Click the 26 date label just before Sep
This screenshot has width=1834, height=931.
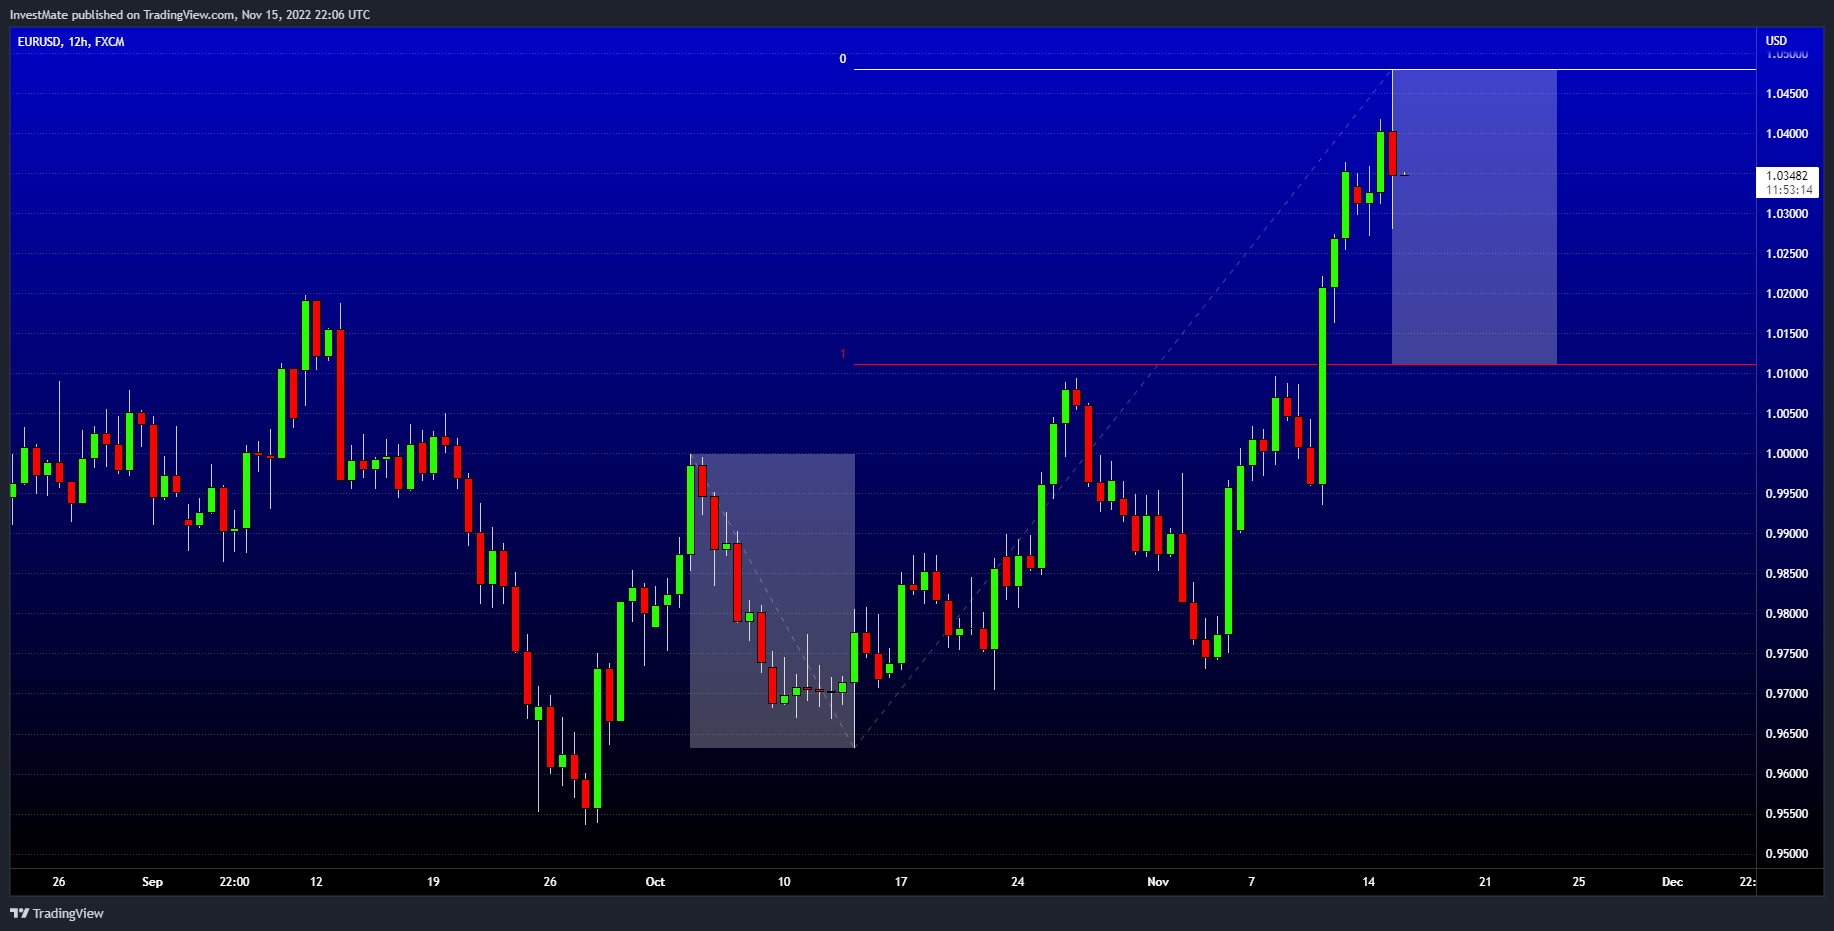tap(59, 882)
